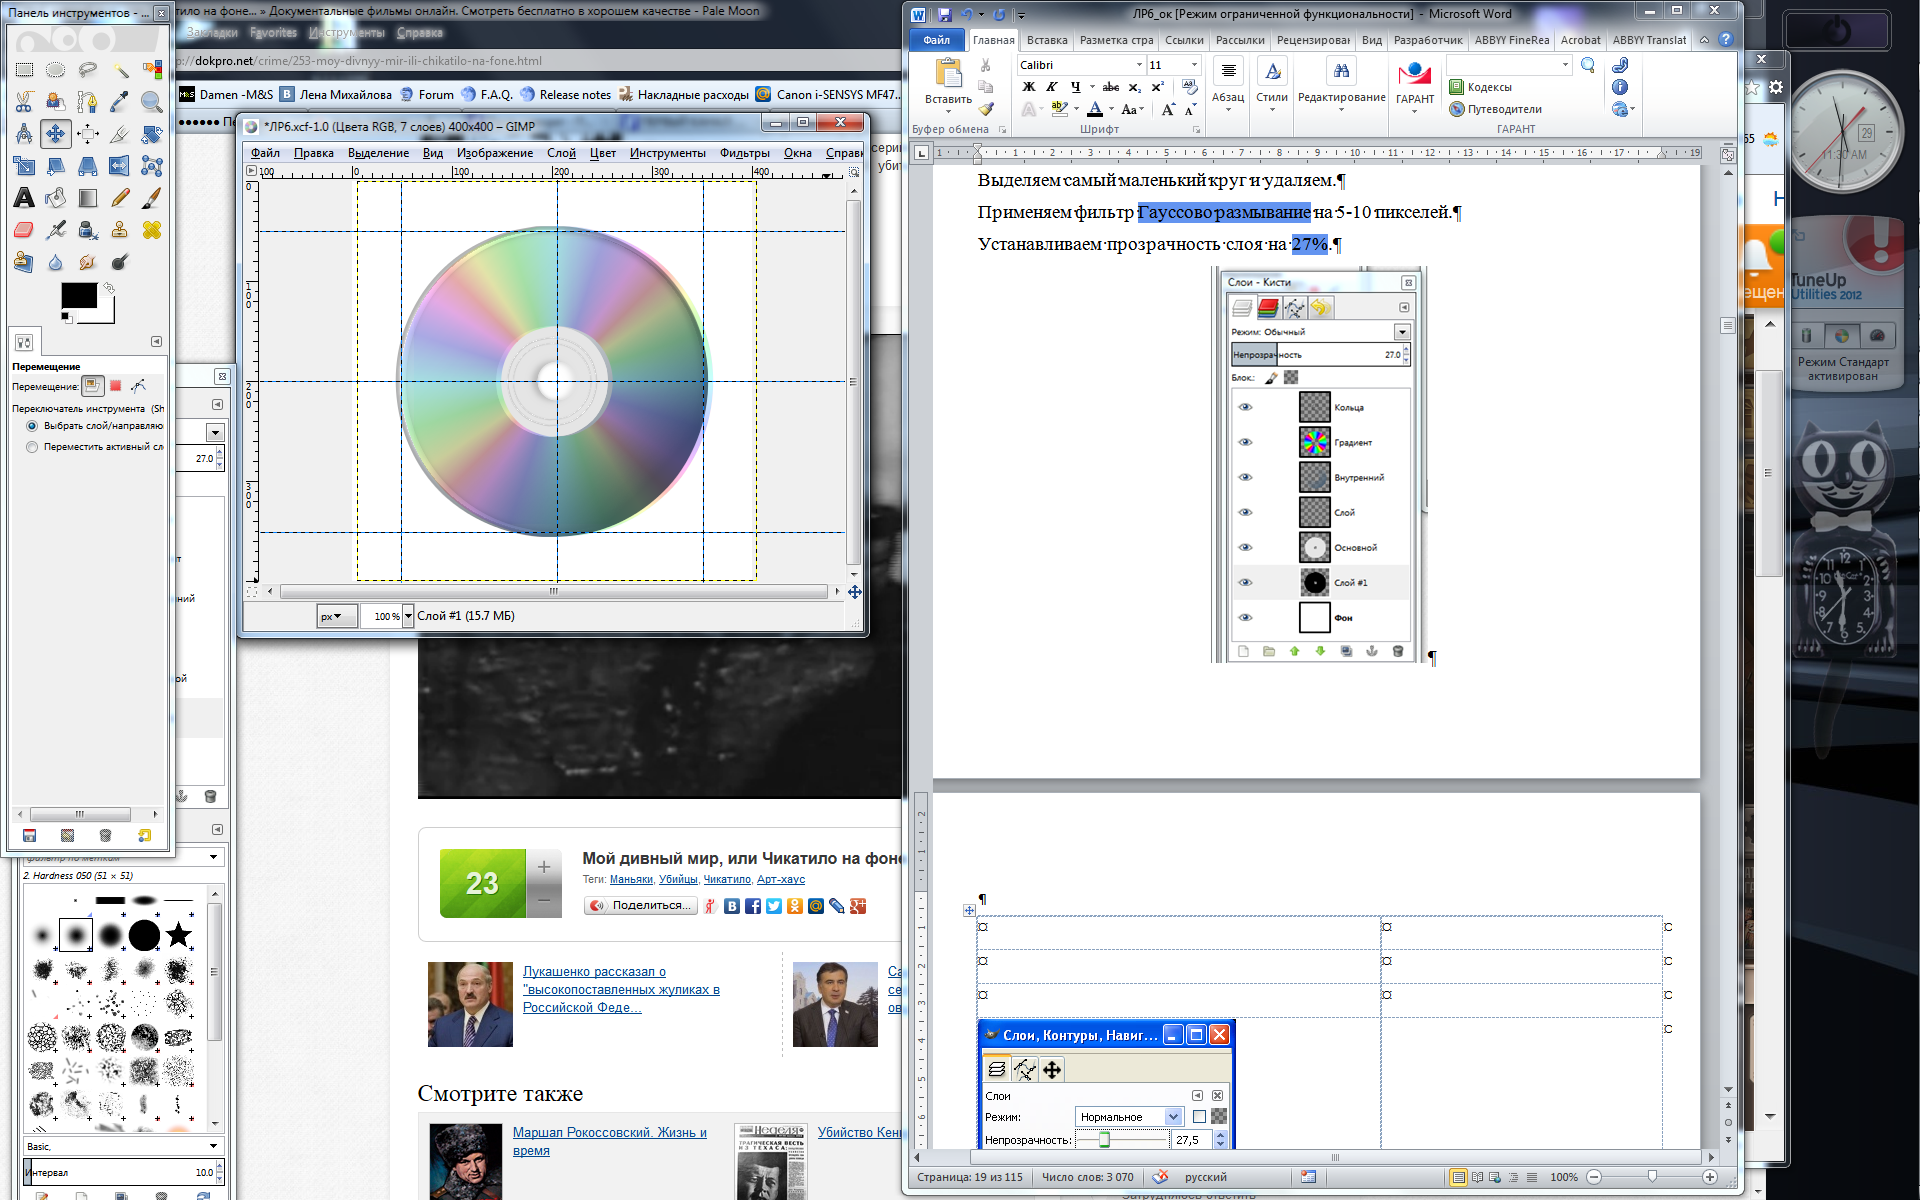Open the Calibri font name dropdown

pyautogui.click(x=1139, y=65)
